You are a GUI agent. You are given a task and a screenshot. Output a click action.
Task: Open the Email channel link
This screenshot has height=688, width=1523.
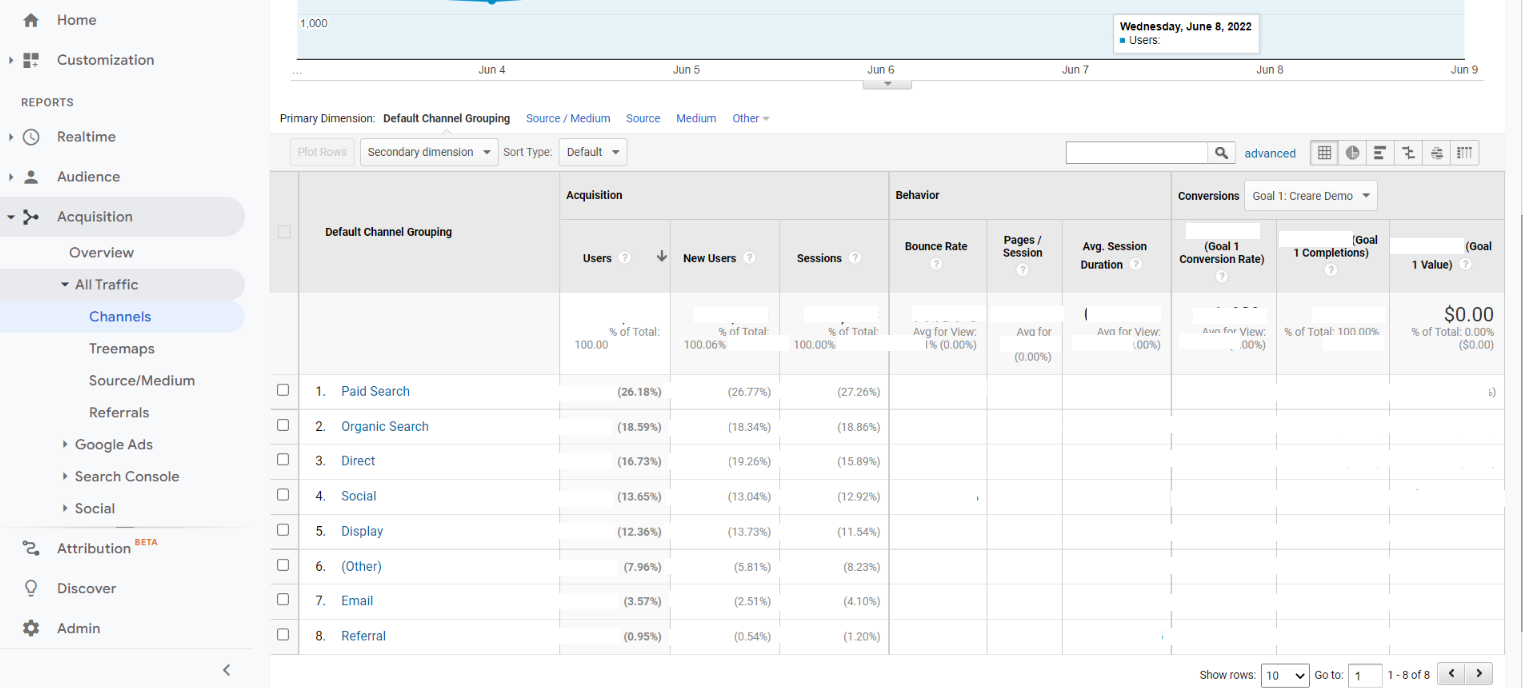[357, 601]
